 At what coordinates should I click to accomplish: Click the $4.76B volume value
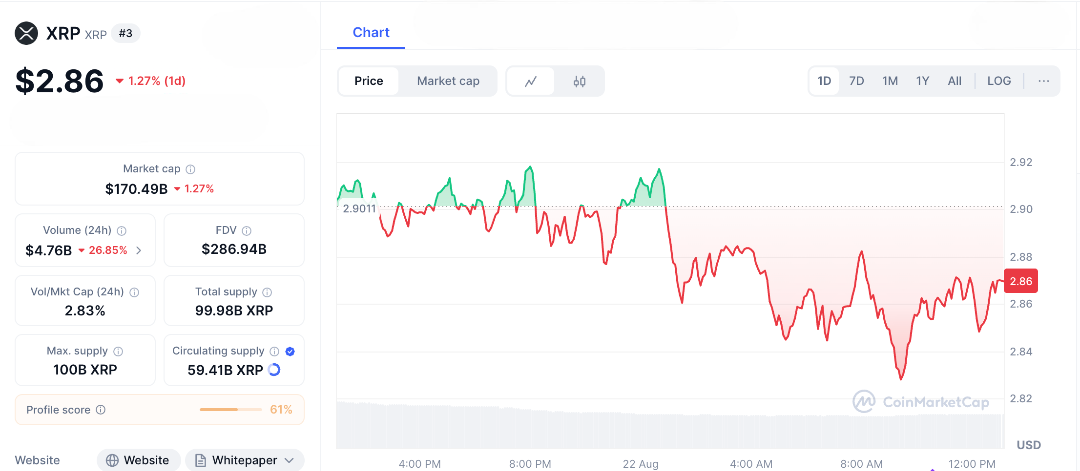point(48,251)
